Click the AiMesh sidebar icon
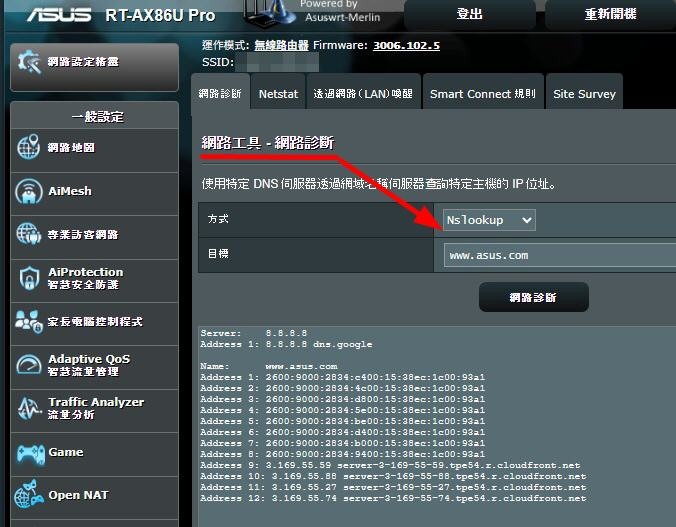This screenshot has height=527, width=676. click(28, 191)
